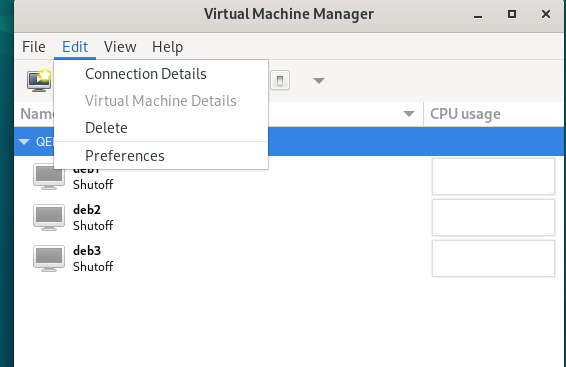
Task: Open the View menu
Action: tap(120, 47)
